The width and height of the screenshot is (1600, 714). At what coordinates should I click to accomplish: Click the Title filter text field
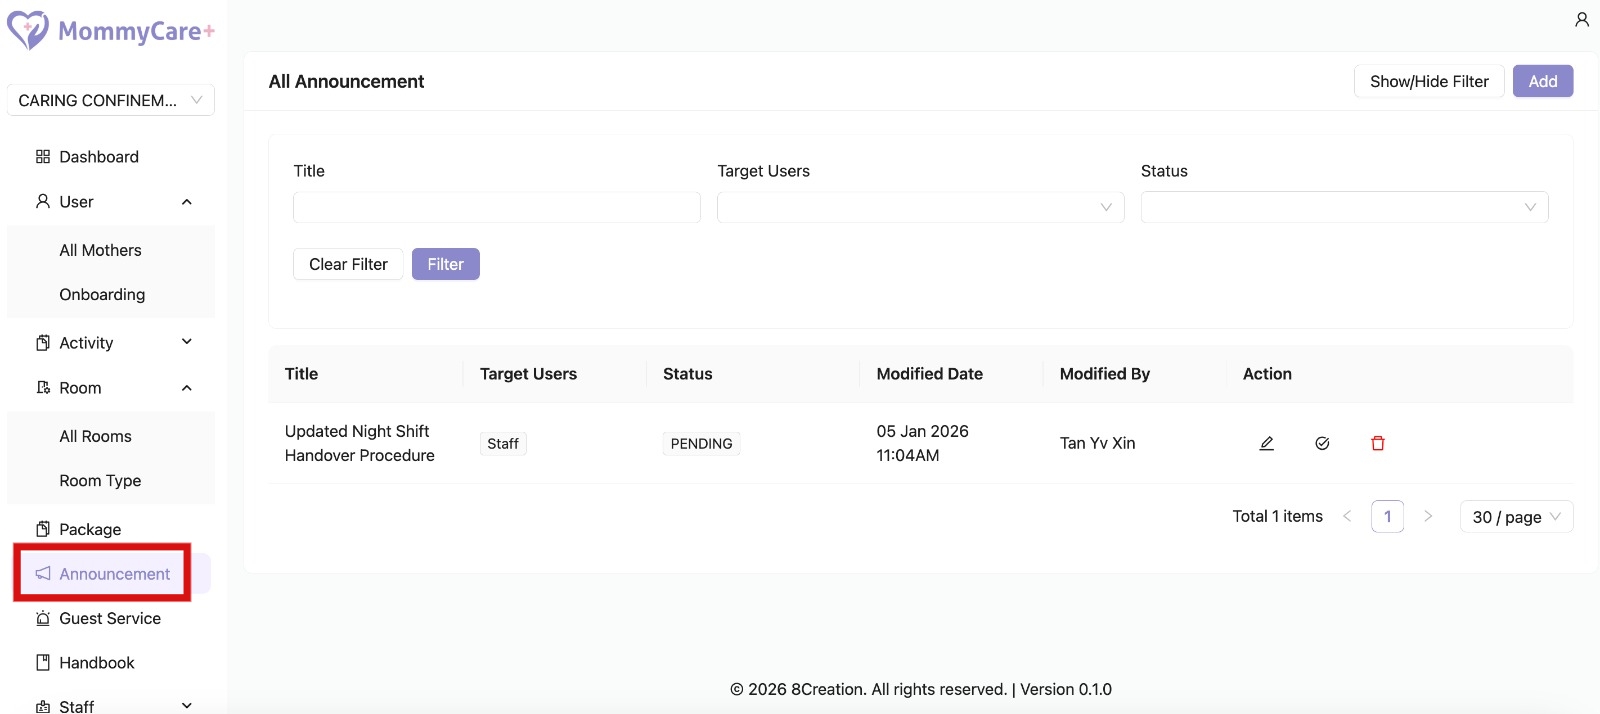pyautogui.click(x=496, y=207)
